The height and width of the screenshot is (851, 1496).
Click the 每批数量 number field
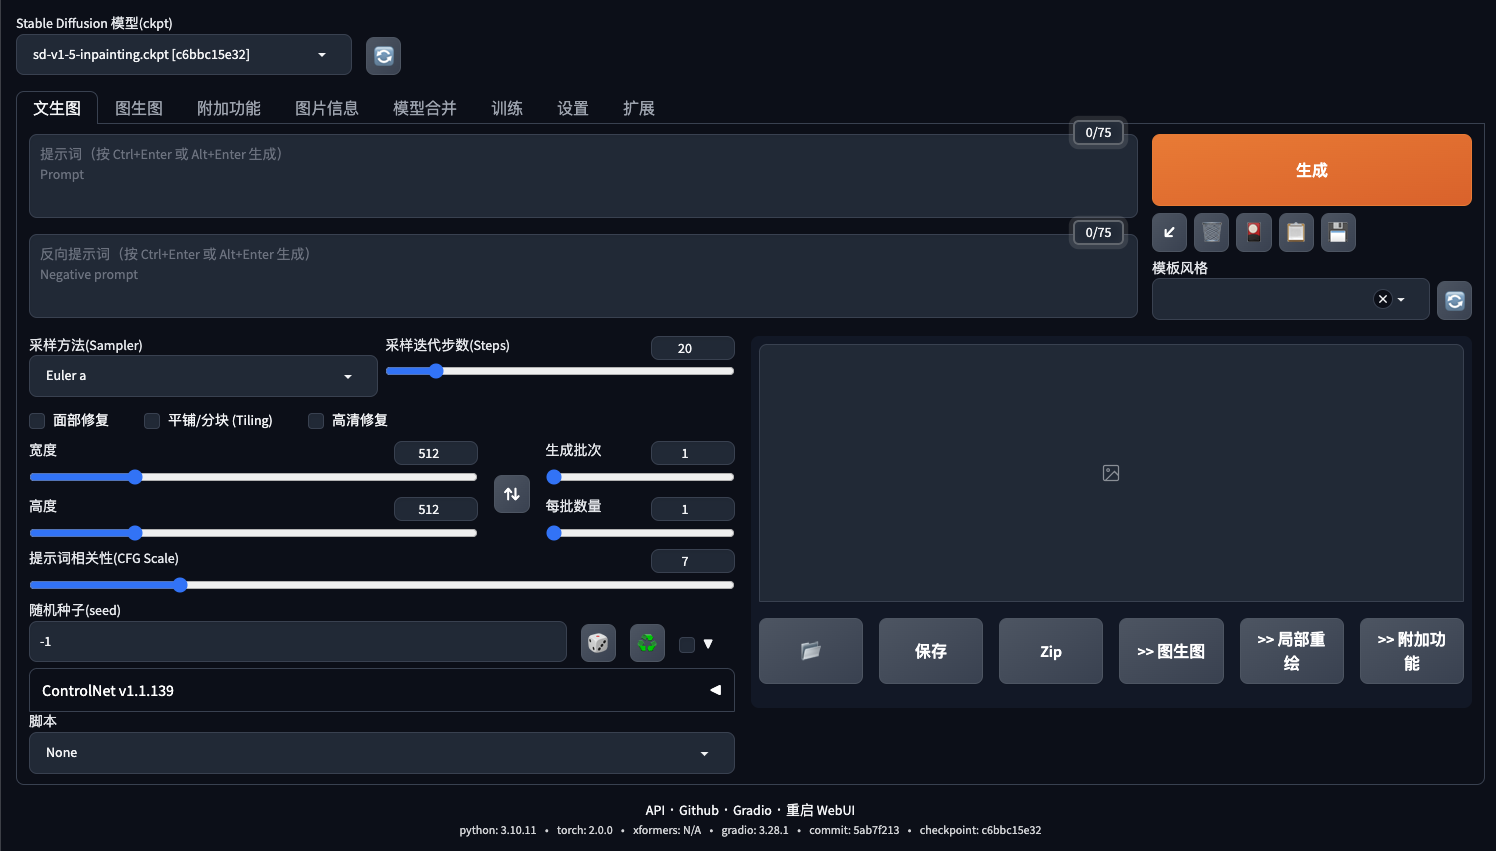pos(693,509)
